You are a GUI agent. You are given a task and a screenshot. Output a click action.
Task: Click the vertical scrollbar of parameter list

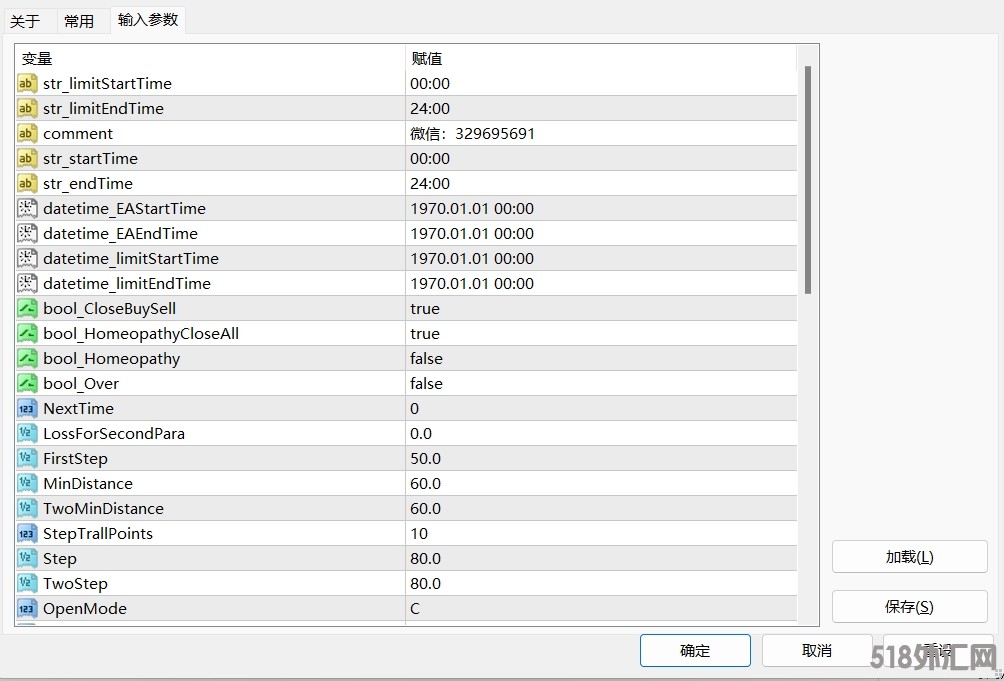[808, 180]
